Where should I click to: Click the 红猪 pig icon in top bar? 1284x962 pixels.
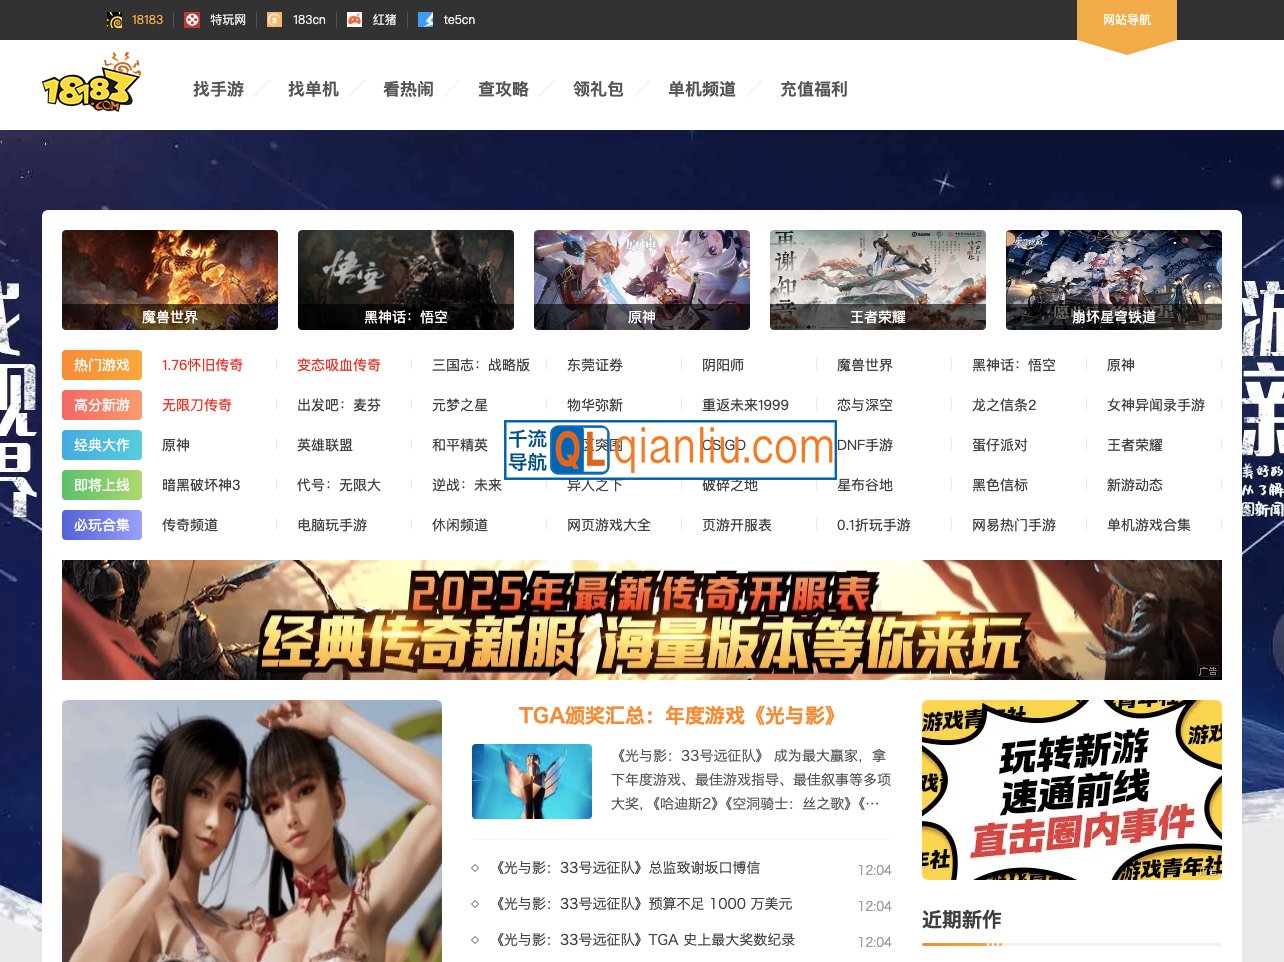point(352,19)
